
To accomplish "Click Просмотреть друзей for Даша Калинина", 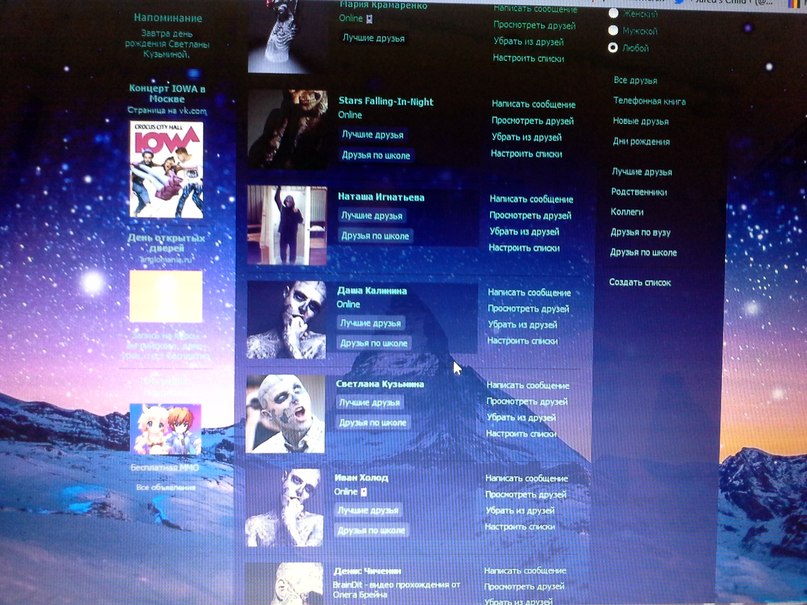I will click(528, 309).
